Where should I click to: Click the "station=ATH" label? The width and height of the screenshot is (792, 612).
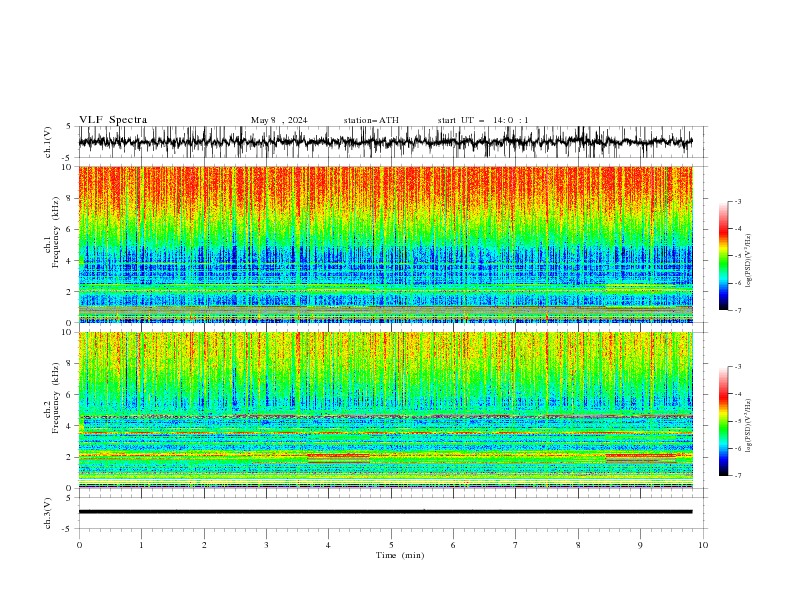[x=371, y=120]
